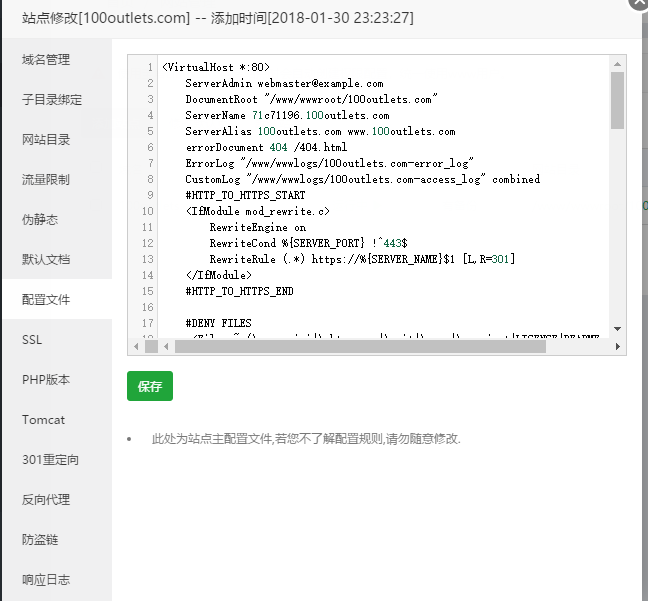Screen dimensions: 648x601
Task: Open 流量限制 settings tab
Action: 57,180
